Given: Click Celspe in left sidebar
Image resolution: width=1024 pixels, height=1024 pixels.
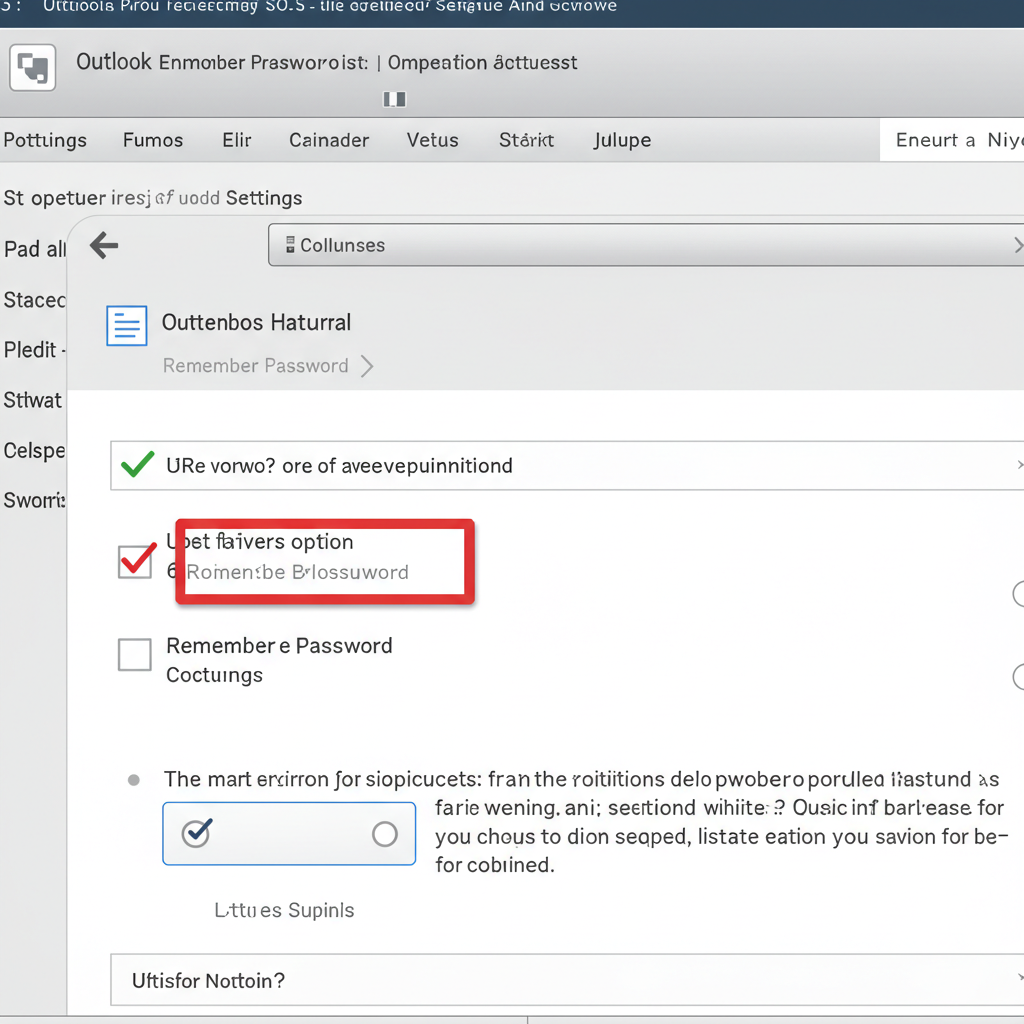Looking at the screenshot, I should click(34, 451).
